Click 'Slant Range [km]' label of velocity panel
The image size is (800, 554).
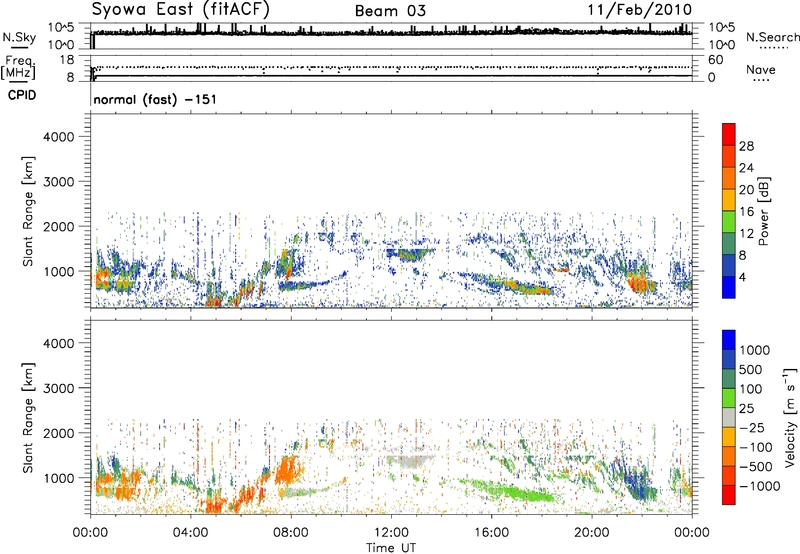pyautogui.click(x=28, y=418)
